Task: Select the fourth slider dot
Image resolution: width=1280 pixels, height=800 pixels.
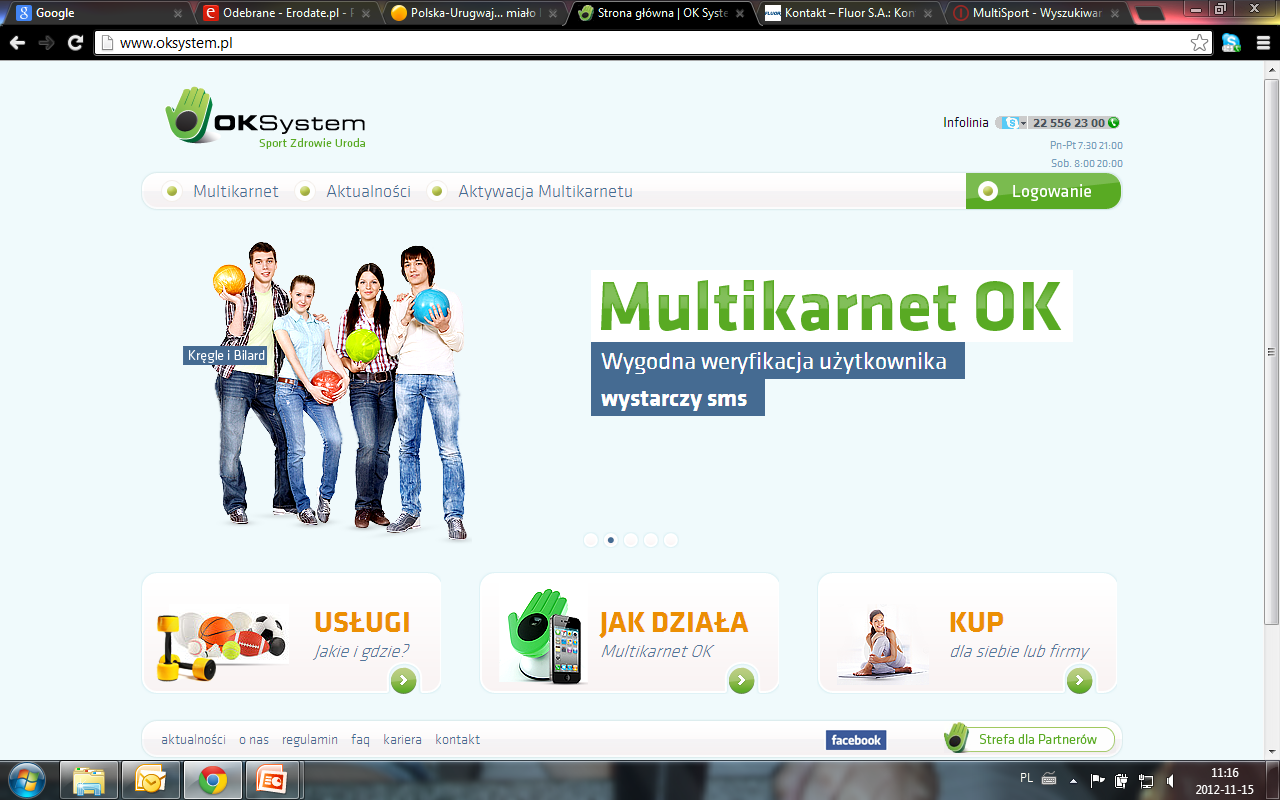Action: 651,540
